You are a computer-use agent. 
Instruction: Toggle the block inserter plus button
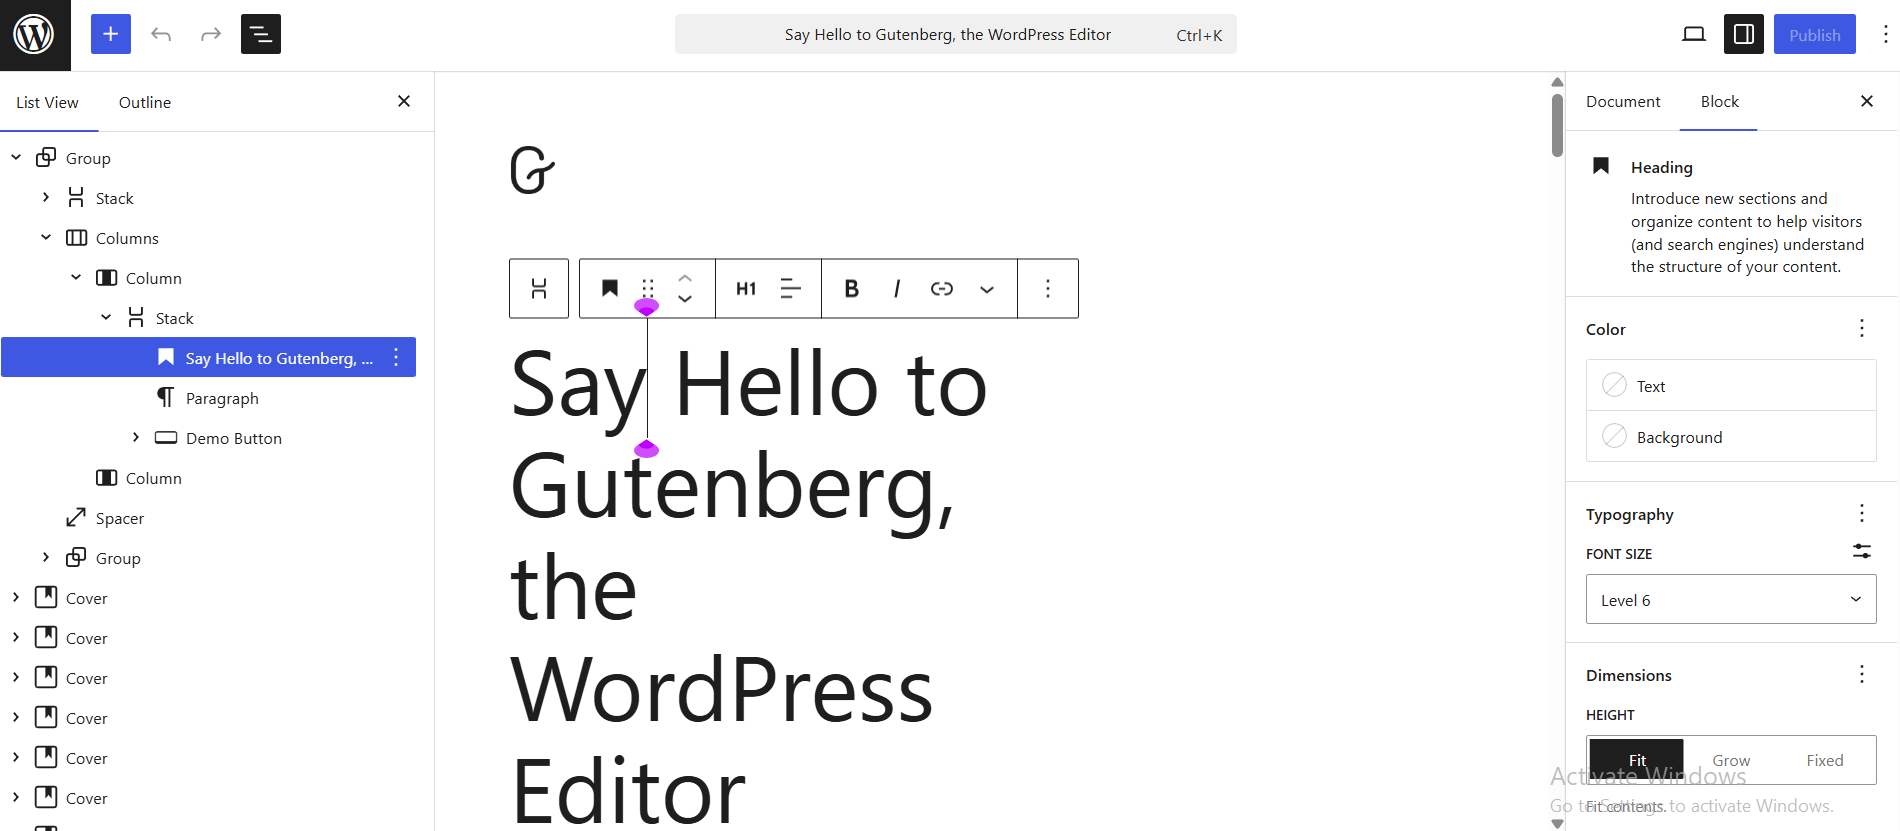pyautogui.click(x=111, y=35)
